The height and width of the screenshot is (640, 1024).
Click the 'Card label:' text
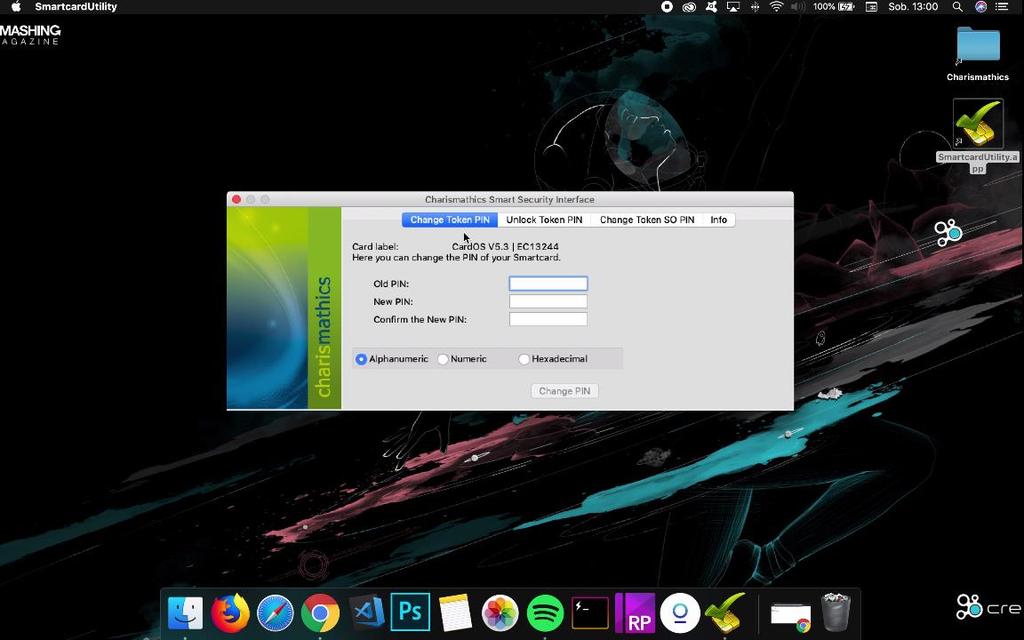coord(375,247)
